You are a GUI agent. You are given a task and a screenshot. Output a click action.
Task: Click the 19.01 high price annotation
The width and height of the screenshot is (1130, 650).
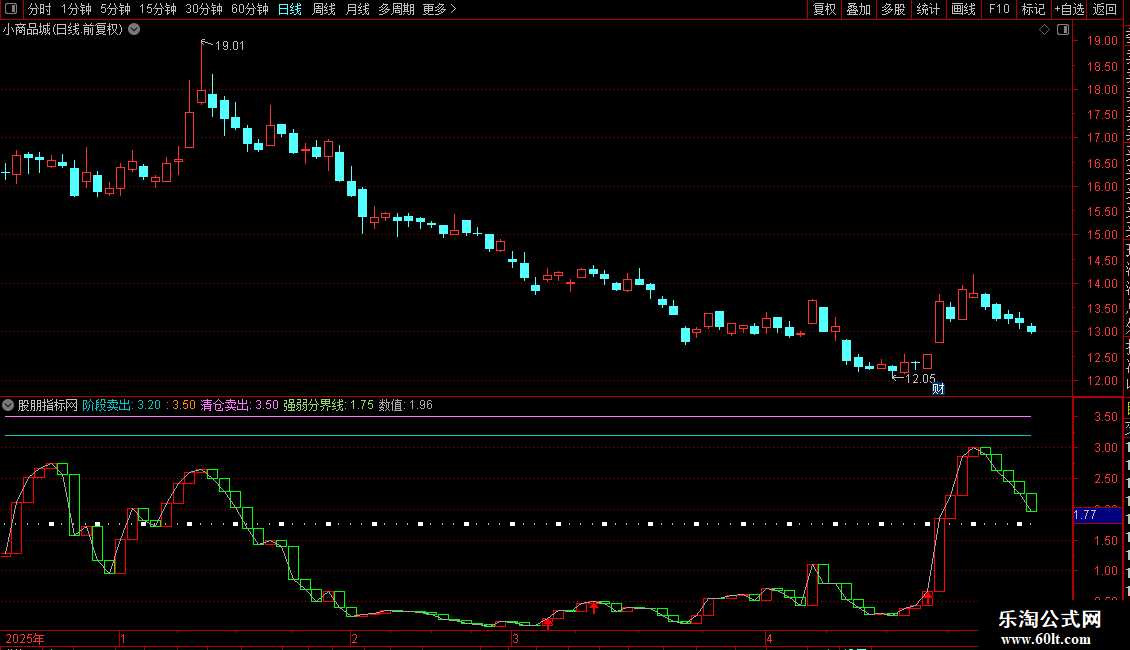[x=229, y=46]
